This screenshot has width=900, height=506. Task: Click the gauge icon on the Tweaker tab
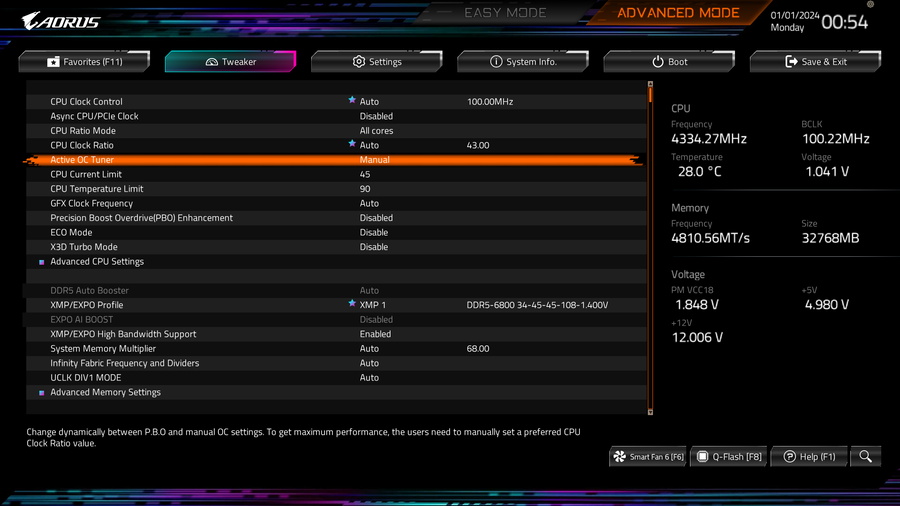pos(211,61)
